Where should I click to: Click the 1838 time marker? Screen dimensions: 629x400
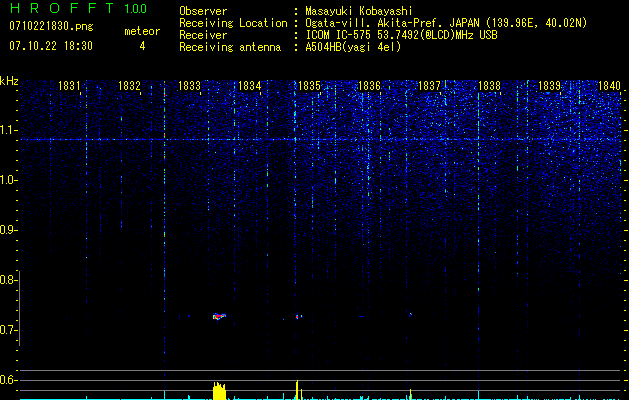(489, 86)
